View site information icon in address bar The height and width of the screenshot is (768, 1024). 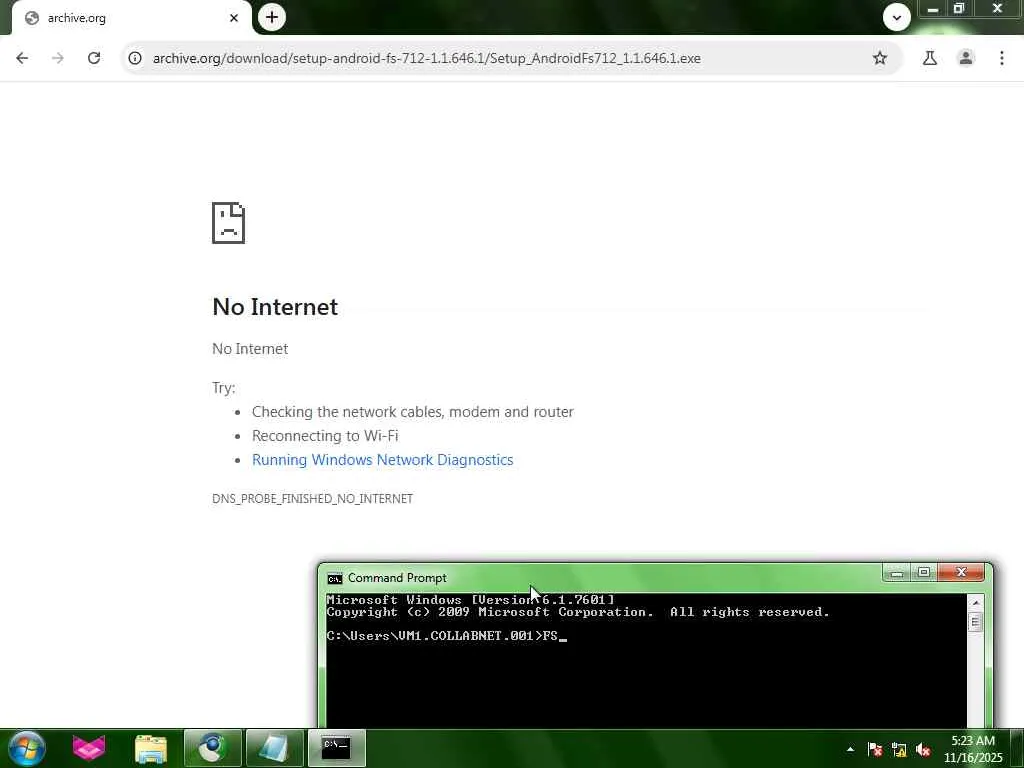pos(135,58)
